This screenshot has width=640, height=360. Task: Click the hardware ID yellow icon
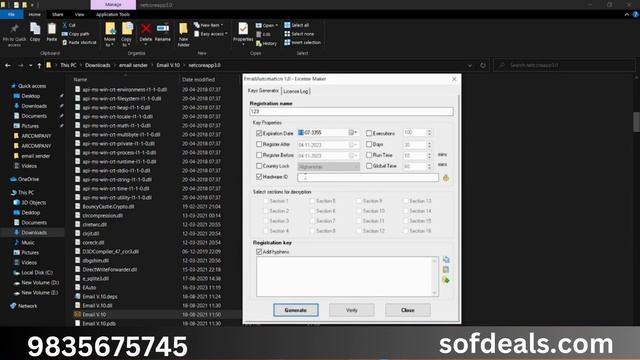[x=446, y=178]
